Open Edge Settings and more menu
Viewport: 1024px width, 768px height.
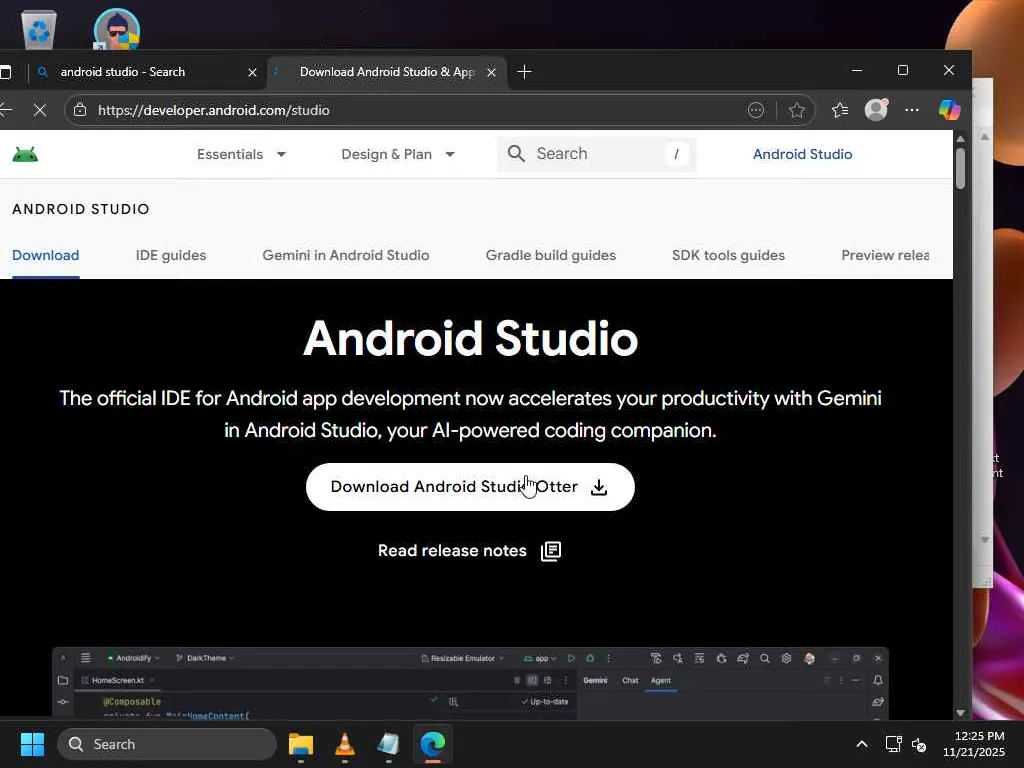[x=912, y=110]
